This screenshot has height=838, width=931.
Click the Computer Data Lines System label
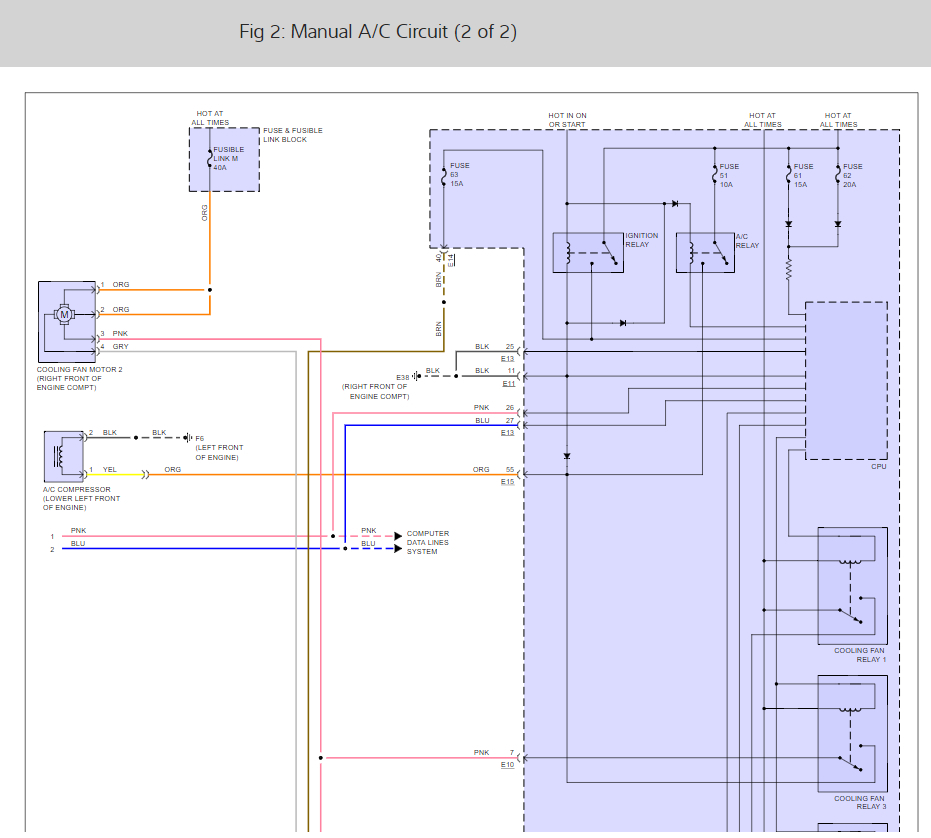(427, 543)
